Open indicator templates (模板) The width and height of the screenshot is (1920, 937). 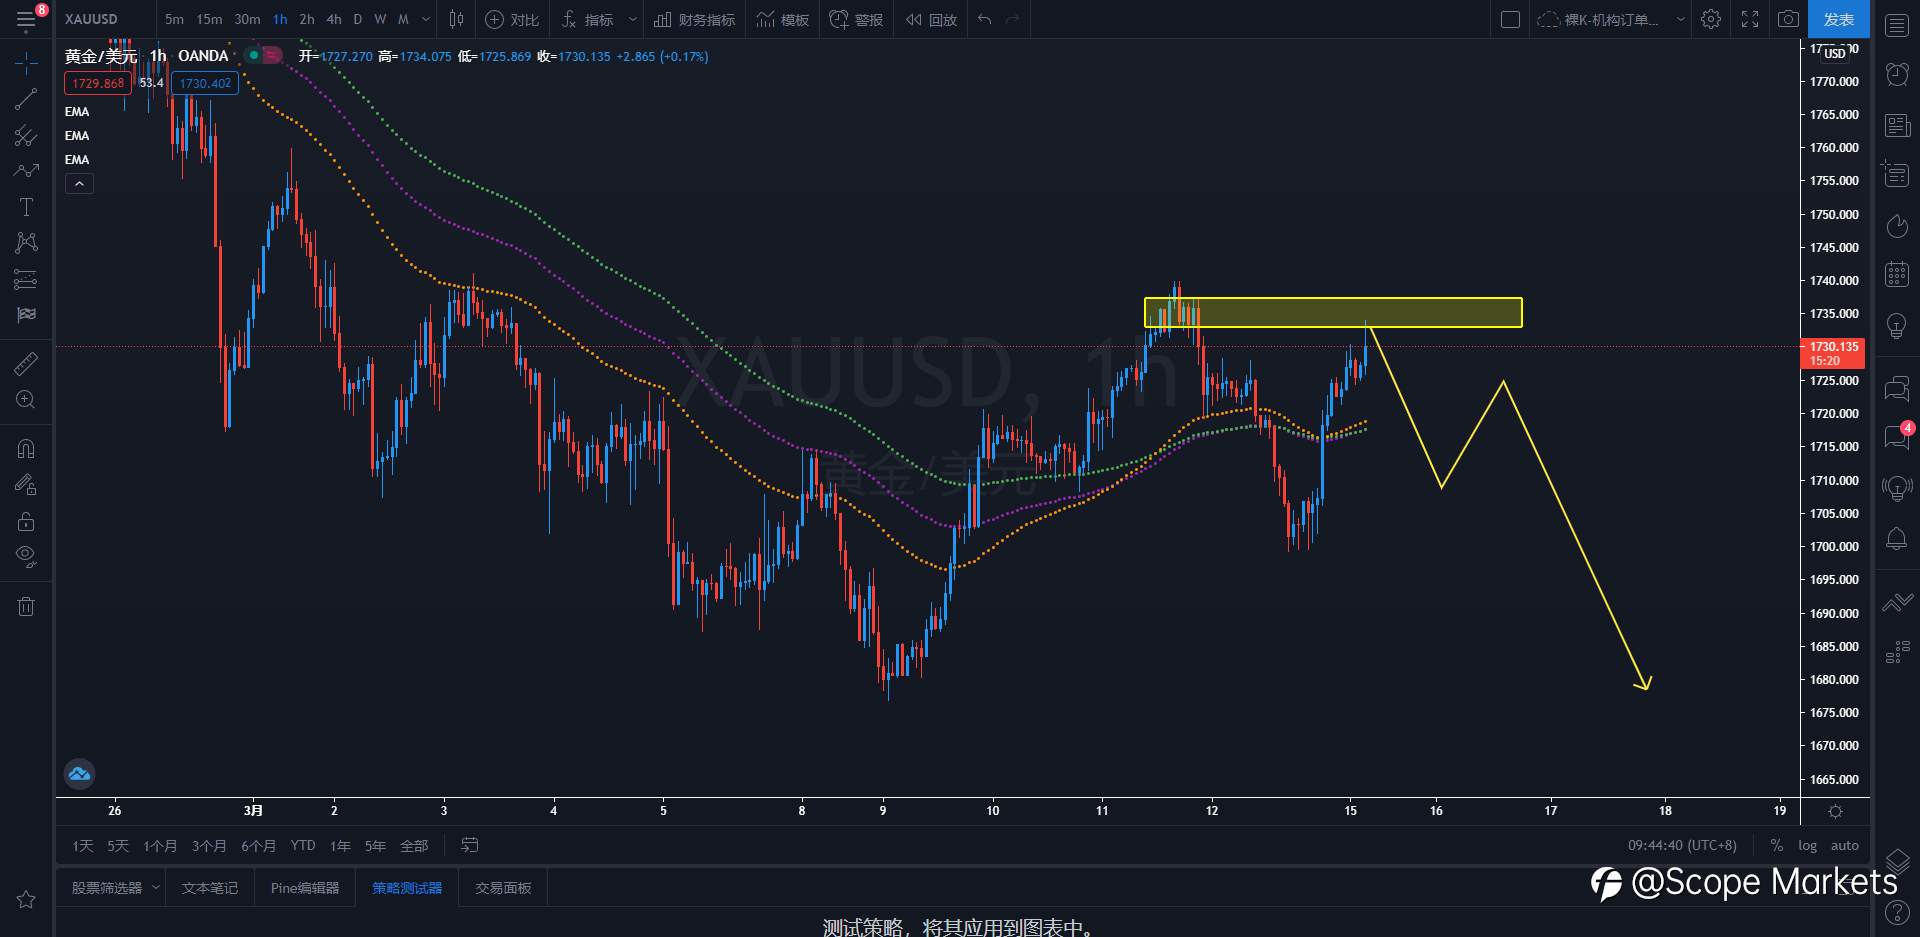click(x=783, y=19)
